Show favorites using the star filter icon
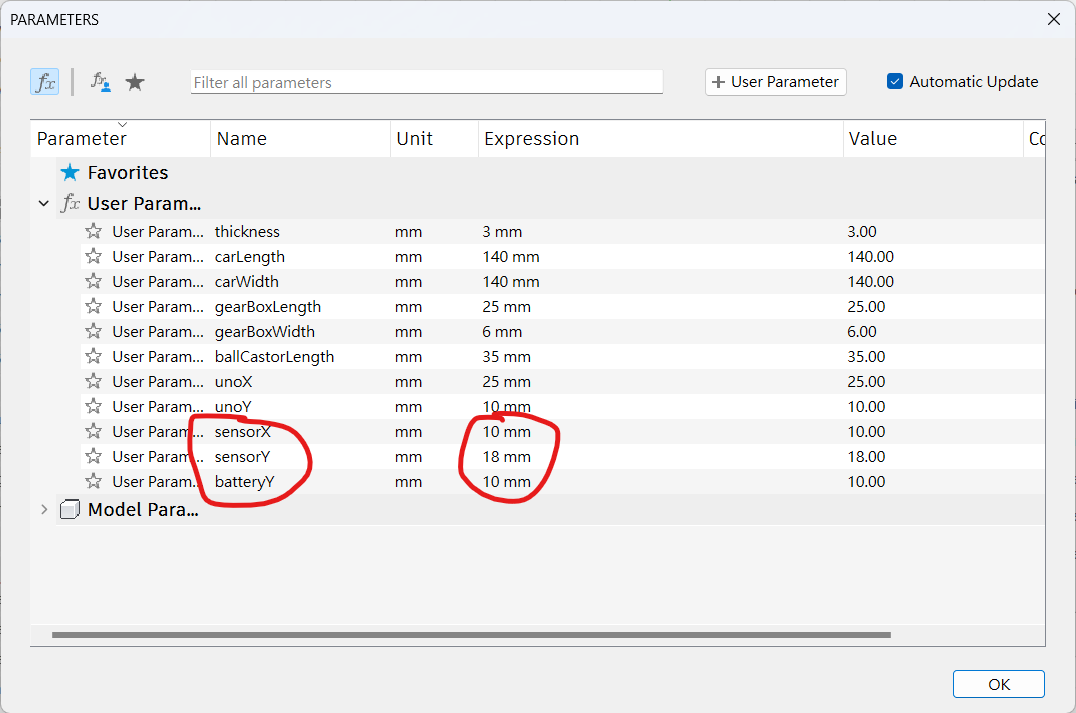1076x713 pixels. pos(135,82)
